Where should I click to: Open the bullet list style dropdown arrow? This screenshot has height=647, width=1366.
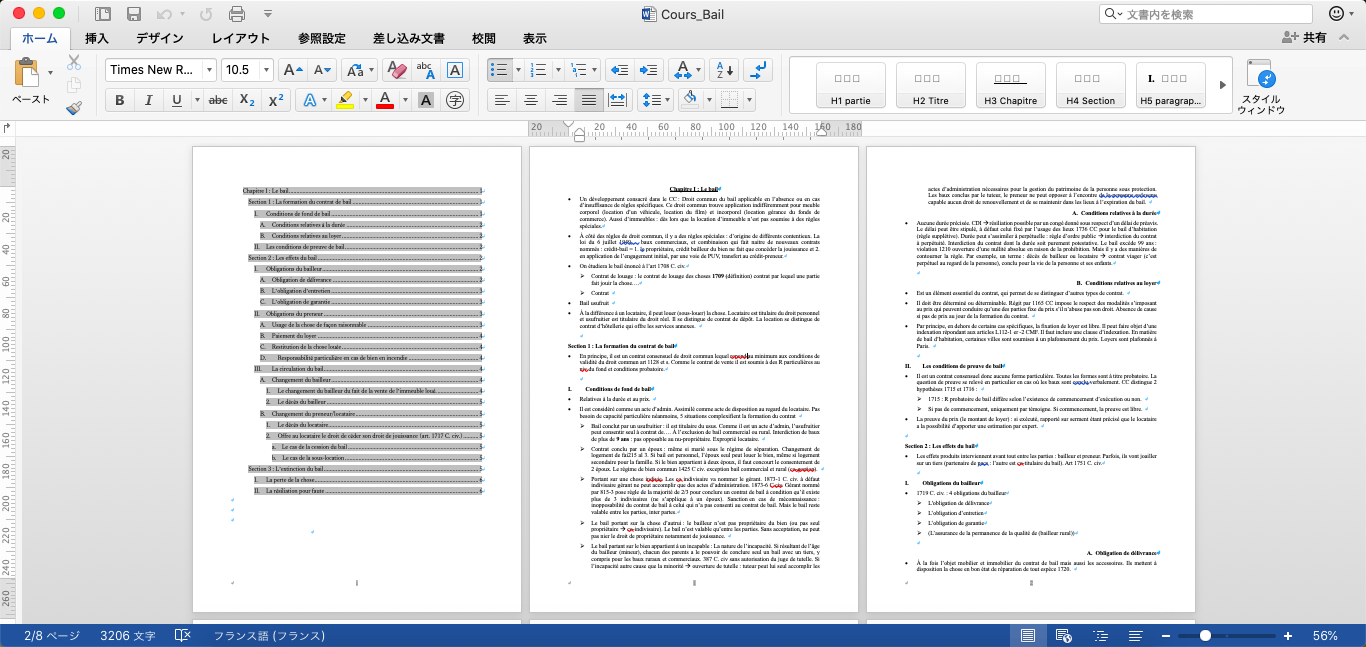pos(518,70)
